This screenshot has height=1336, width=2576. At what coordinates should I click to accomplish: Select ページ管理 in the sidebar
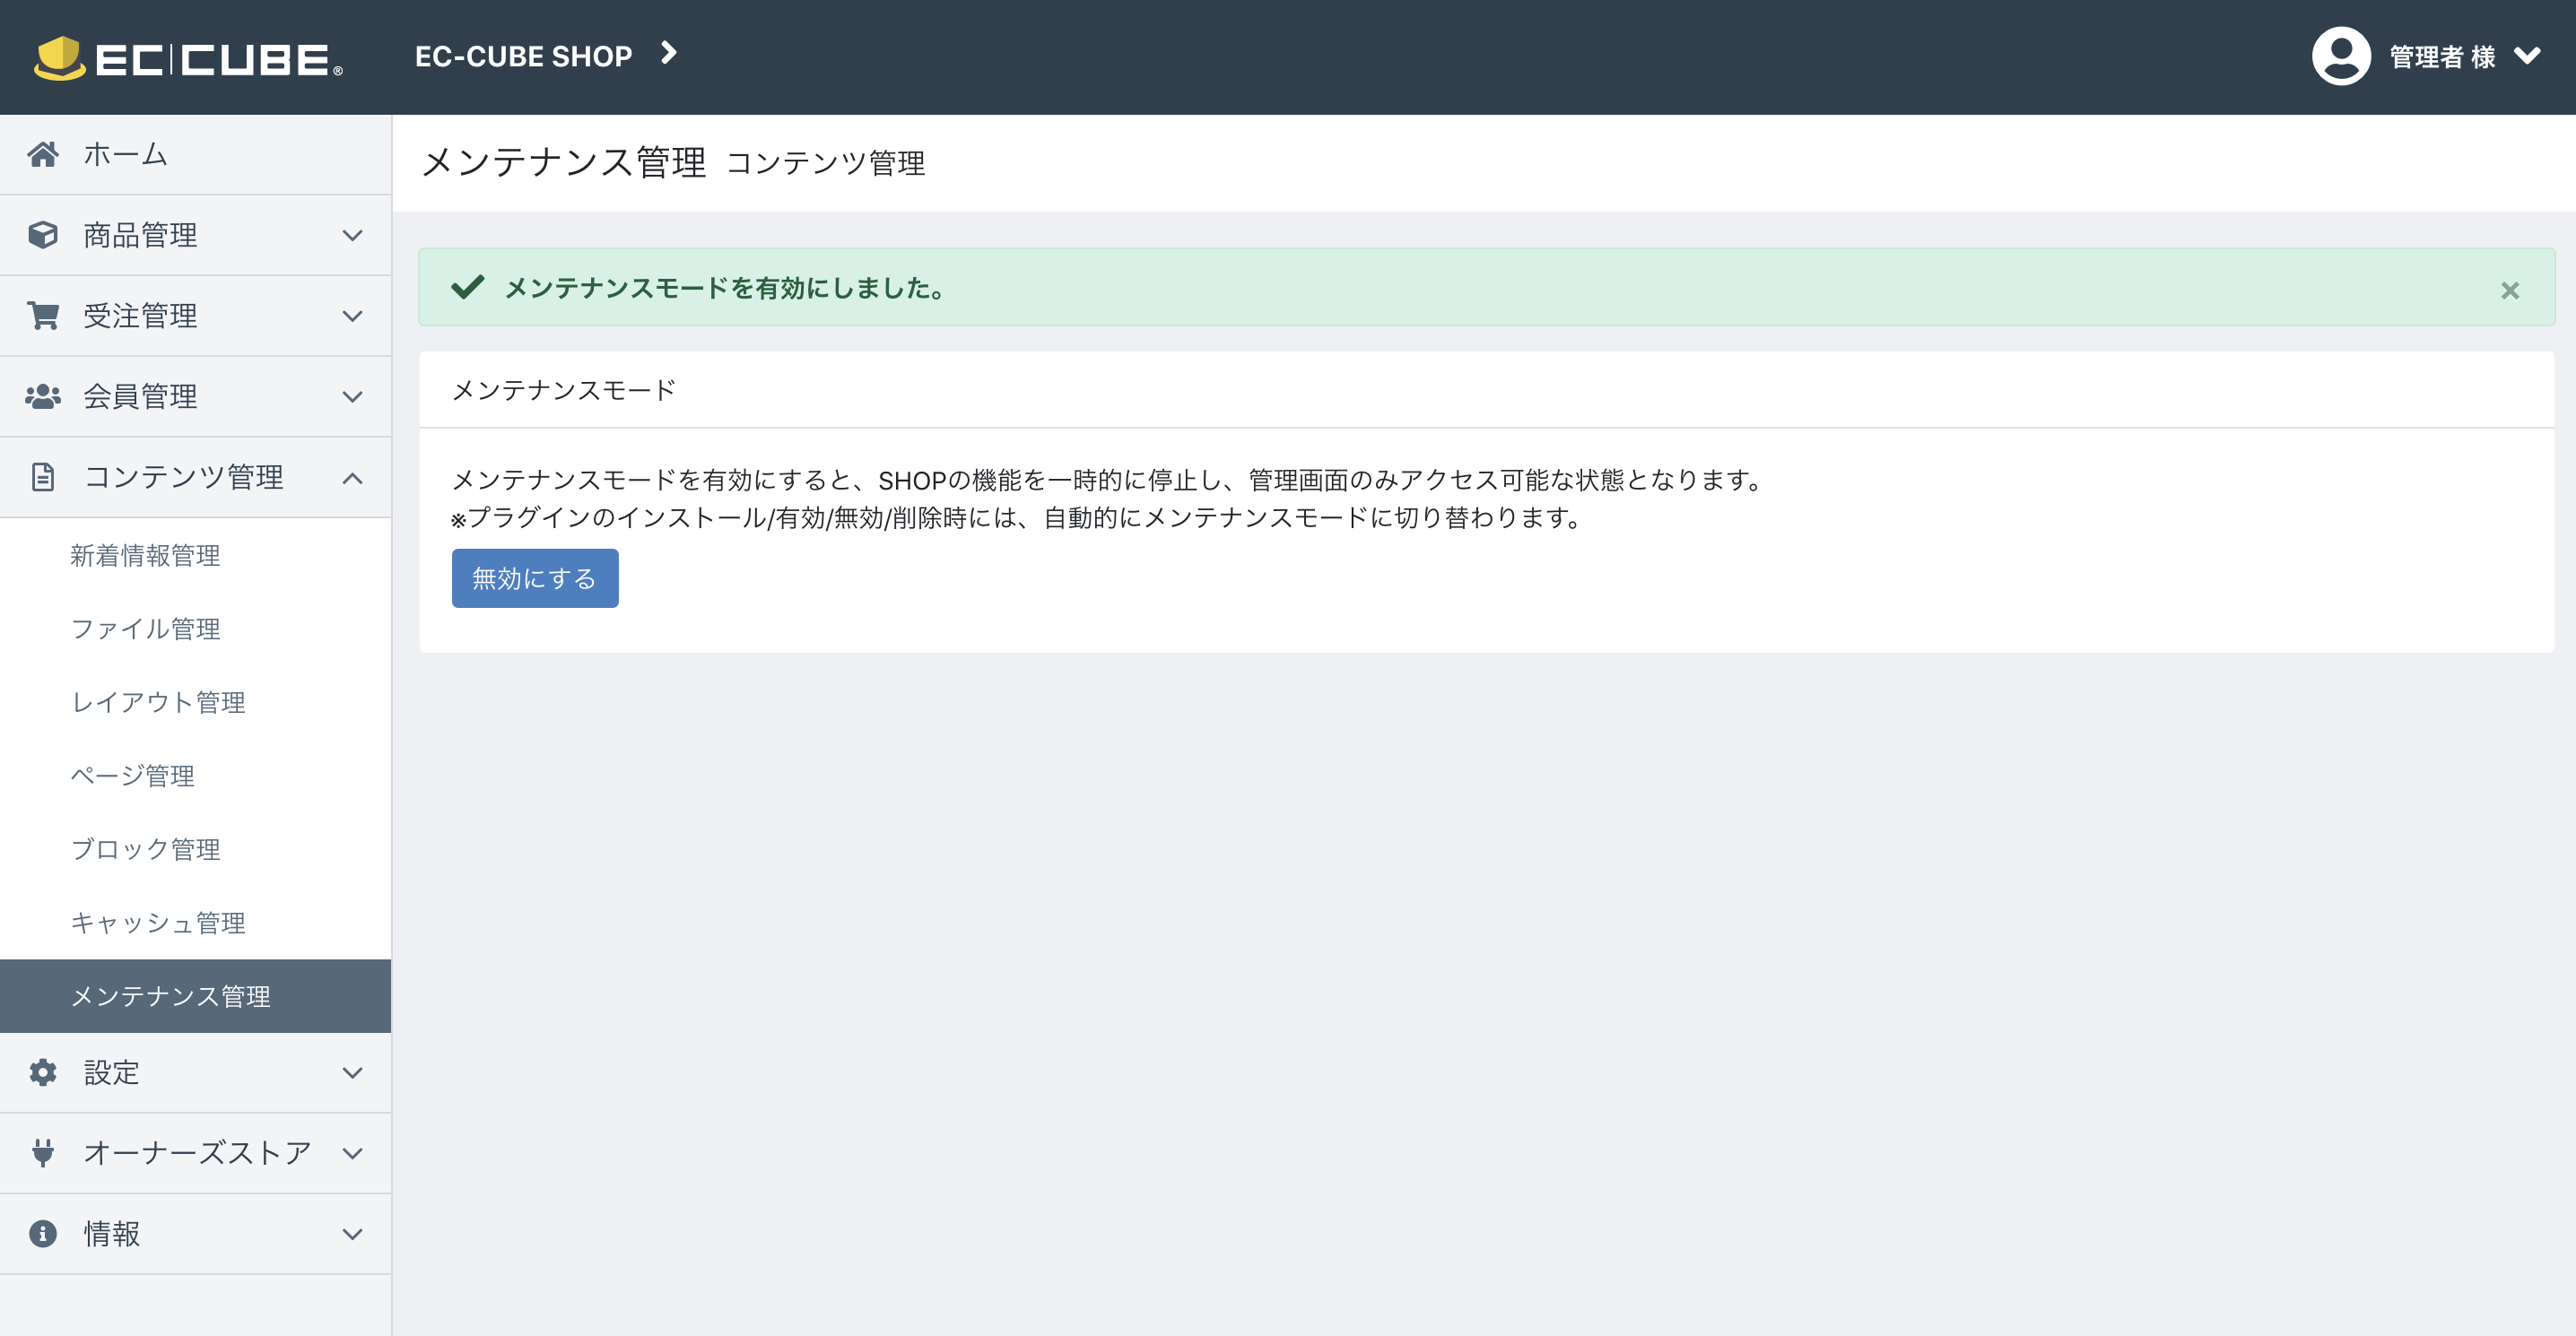pyautogui.click(x=133, y=775)
